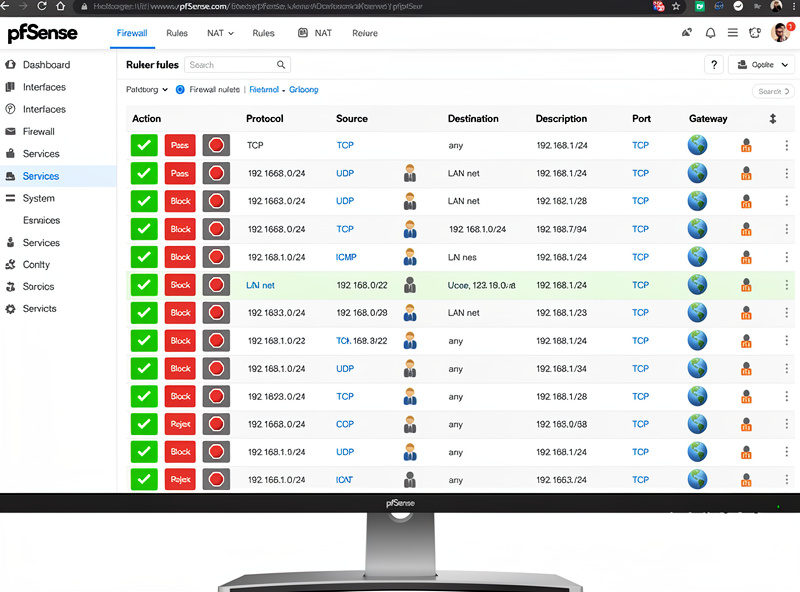Open the hamburger menu icon in header
Viewport: 800px width, 592px height.
[x=733, y=33]
